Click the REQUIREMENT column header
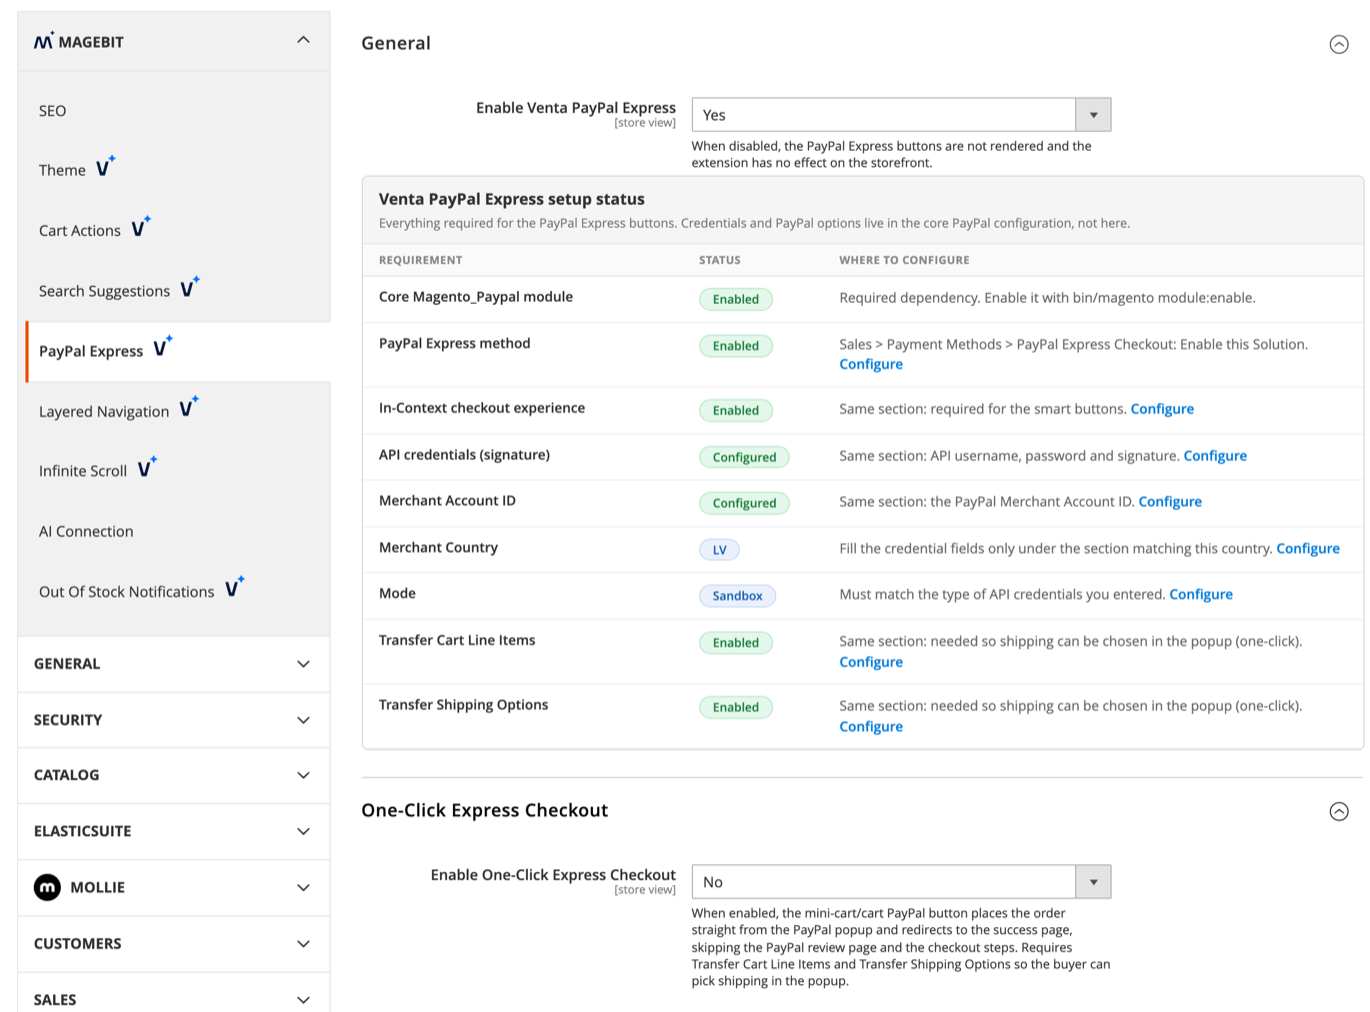 [421, 260]
